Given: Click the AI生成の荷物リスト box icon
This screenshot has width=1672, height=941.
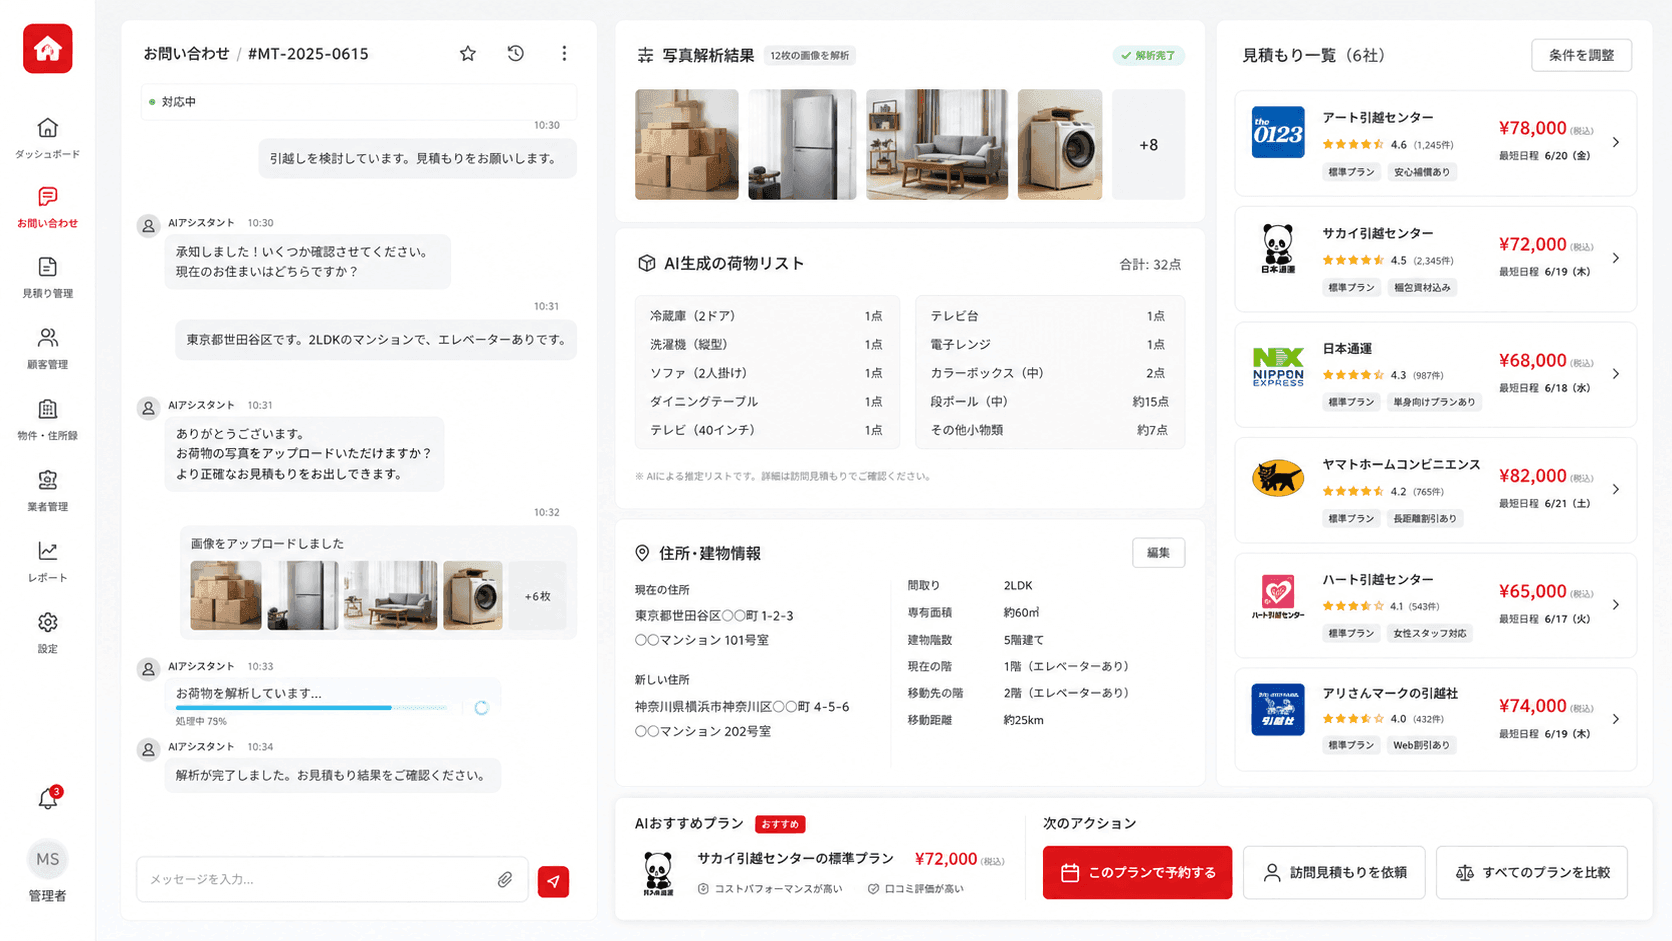Looking at the screenshot, I should (x=646, y=263).
